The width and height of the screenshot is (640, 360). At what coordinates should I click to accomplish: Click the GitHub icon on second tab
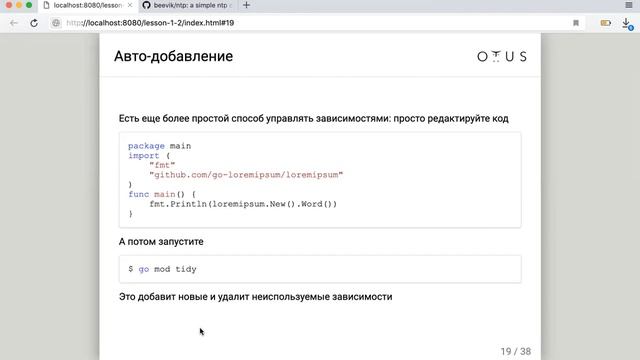(x=146, y=5)
